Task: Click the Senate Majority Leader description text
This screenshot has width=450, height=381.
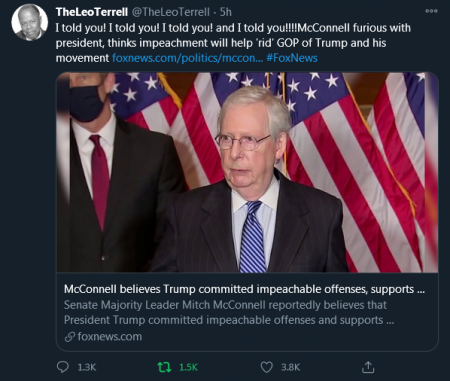Action: pyautogui.click(x=229, y=312)
